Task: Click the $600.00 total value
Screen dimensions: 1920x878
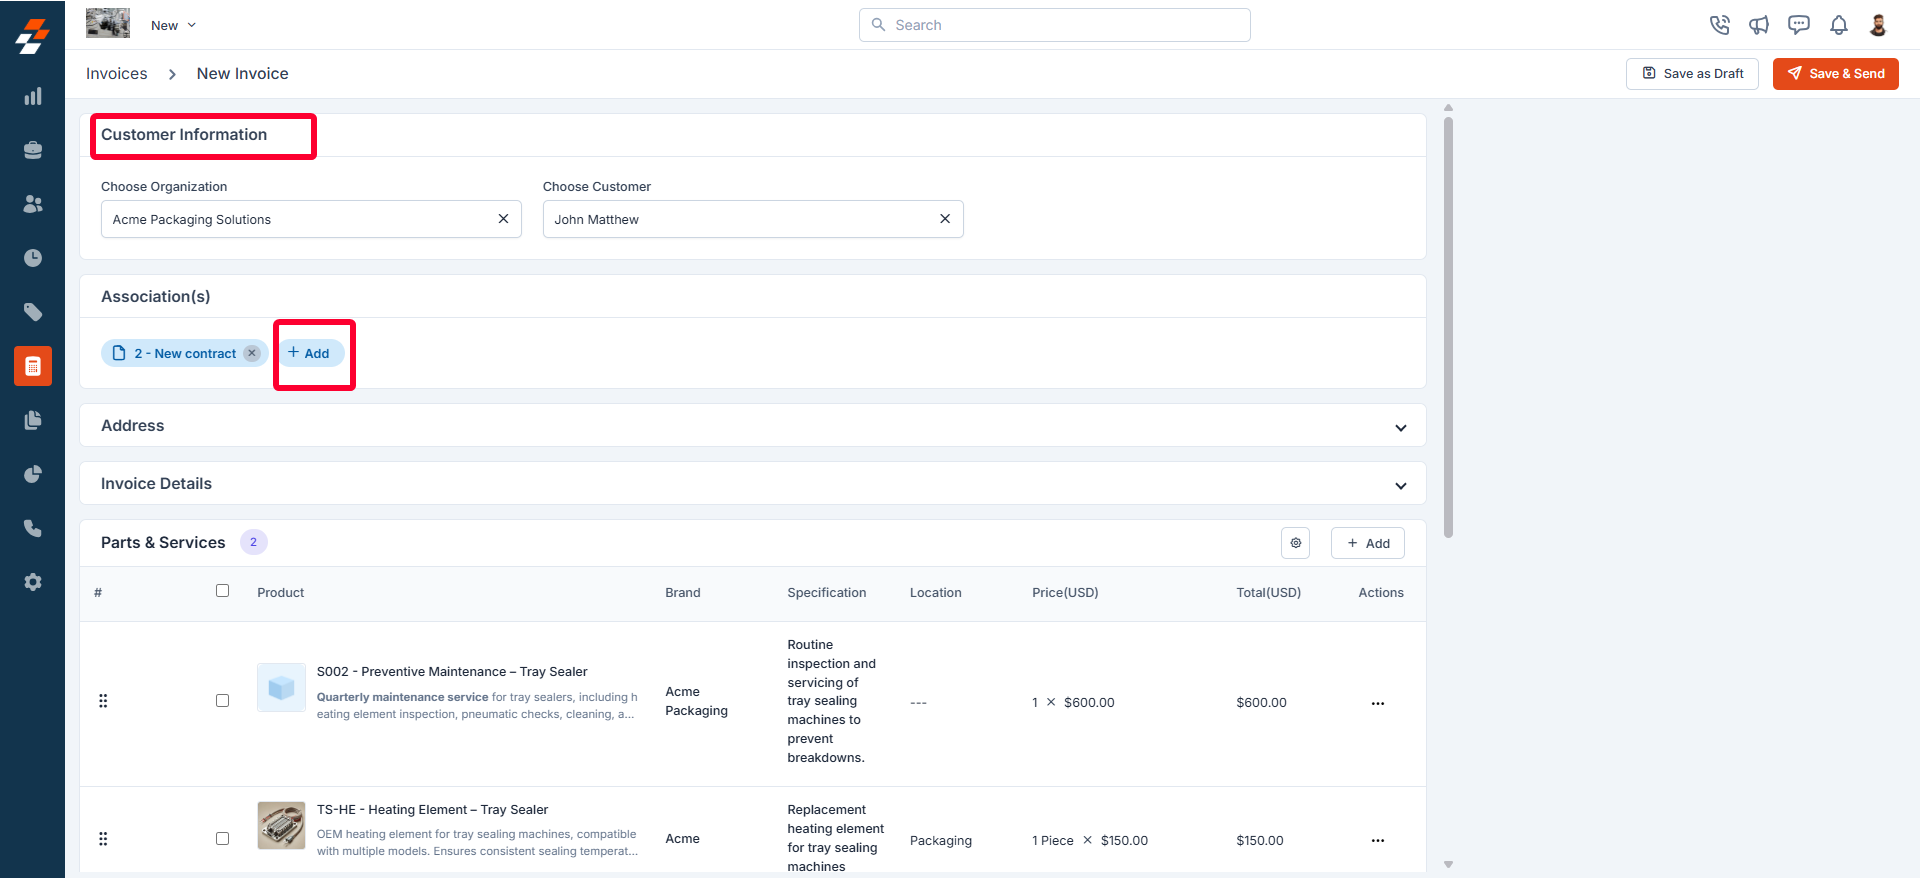Action: (x=1262, y=703)
